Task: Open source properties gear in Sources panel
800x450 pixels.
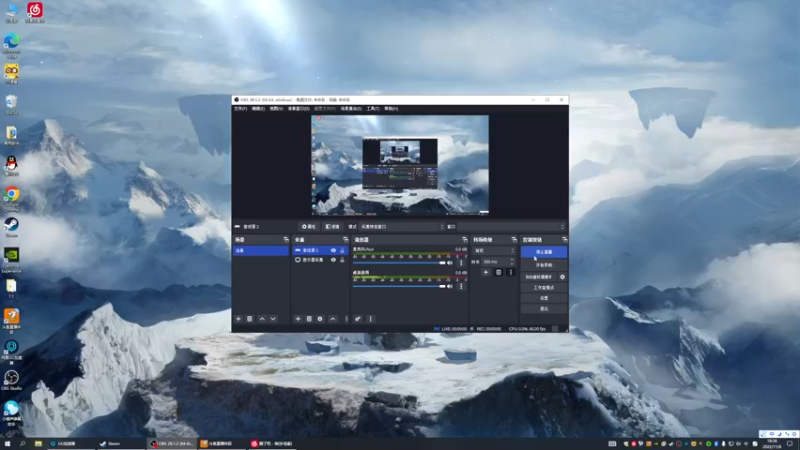Action: coord(320,319)
